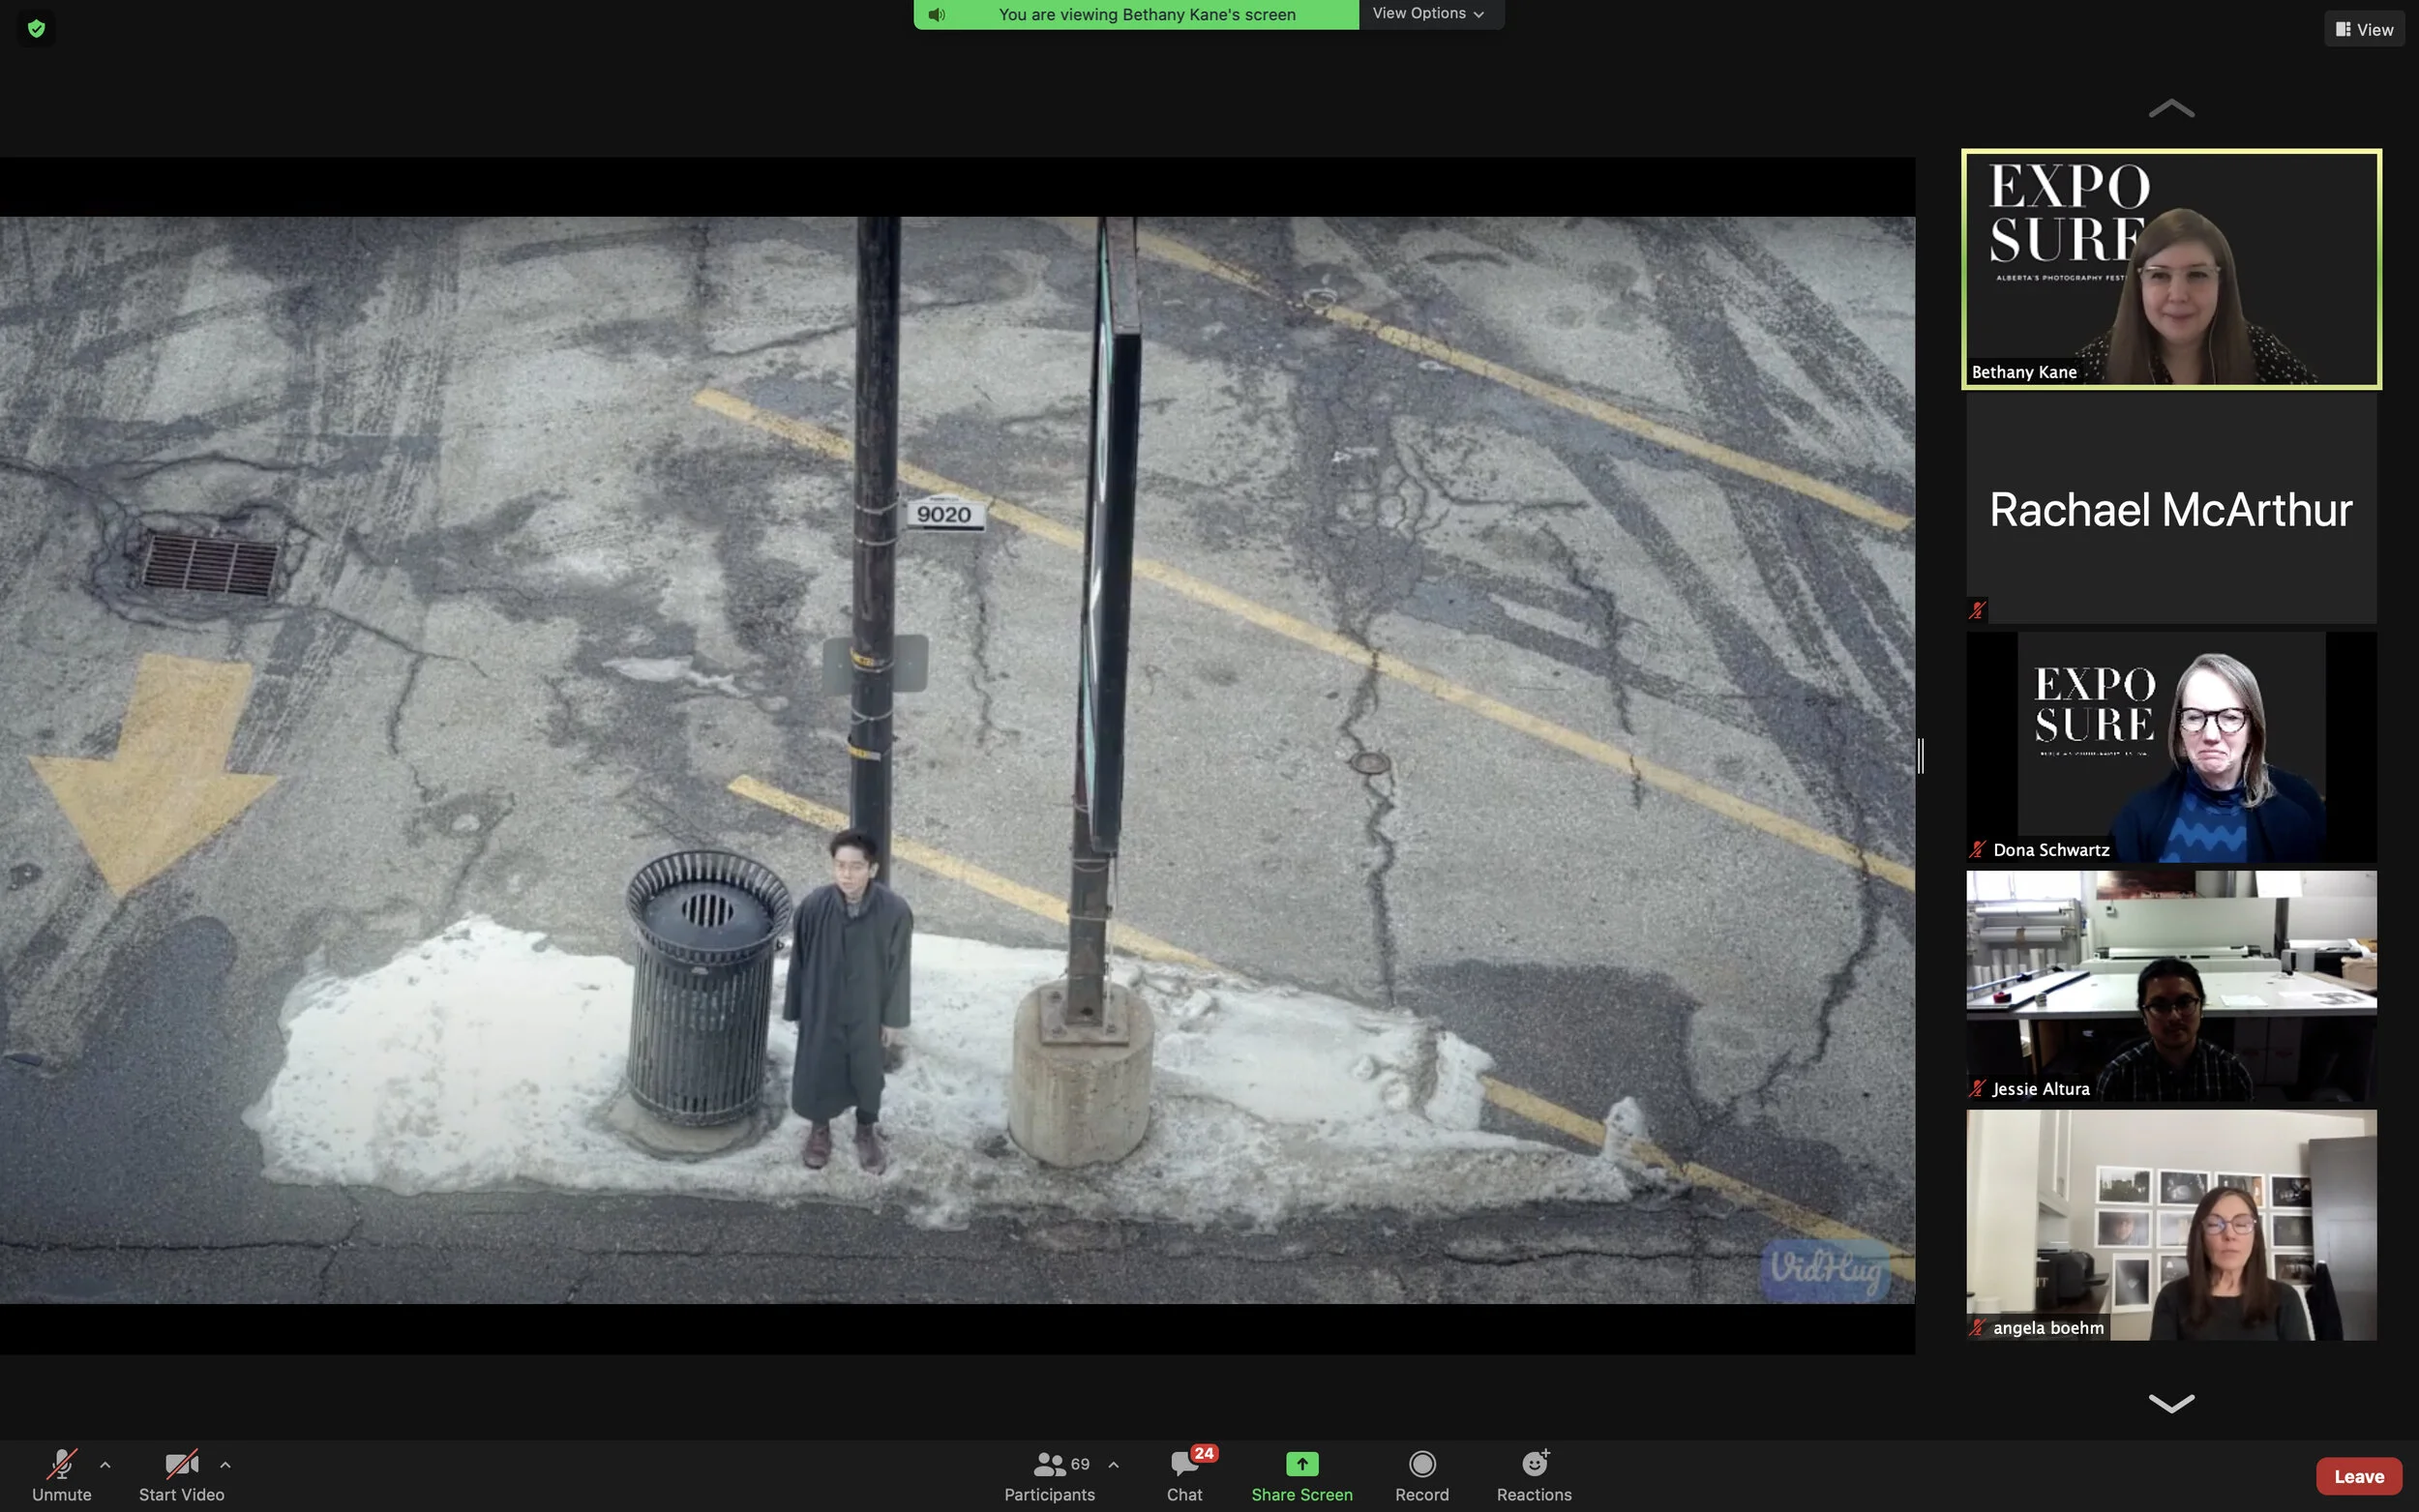The image size is (2419, 1512).
Task: Click the green encryption shield icon
Action: (37, 28)
